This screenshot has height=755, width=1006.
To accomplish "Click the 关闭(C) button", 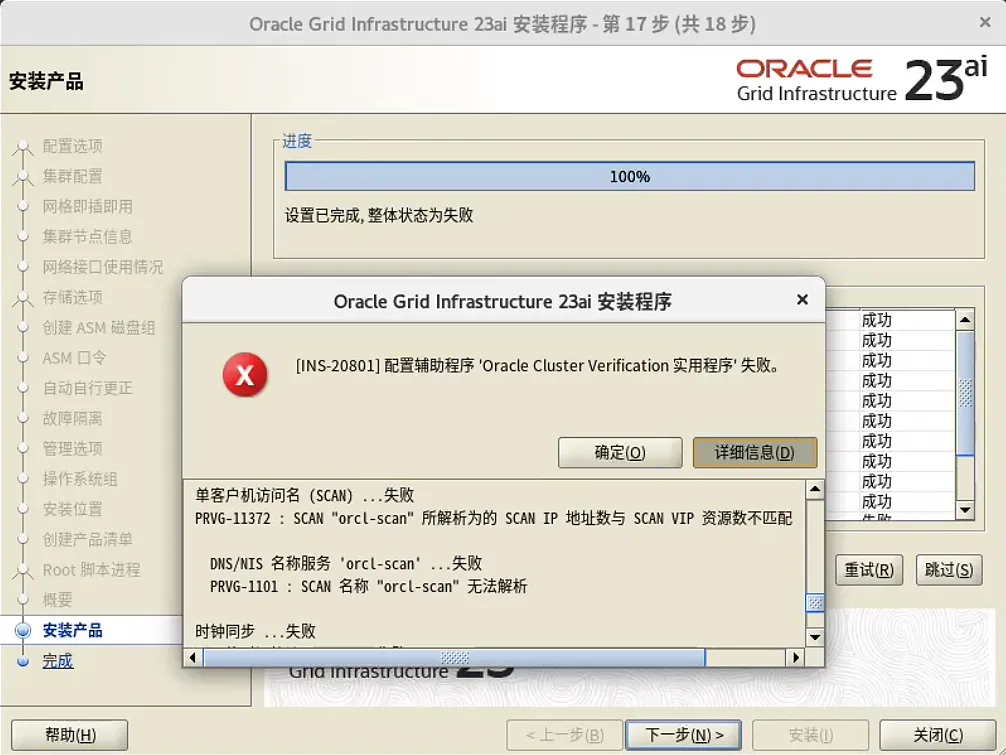I will [937, 733].
